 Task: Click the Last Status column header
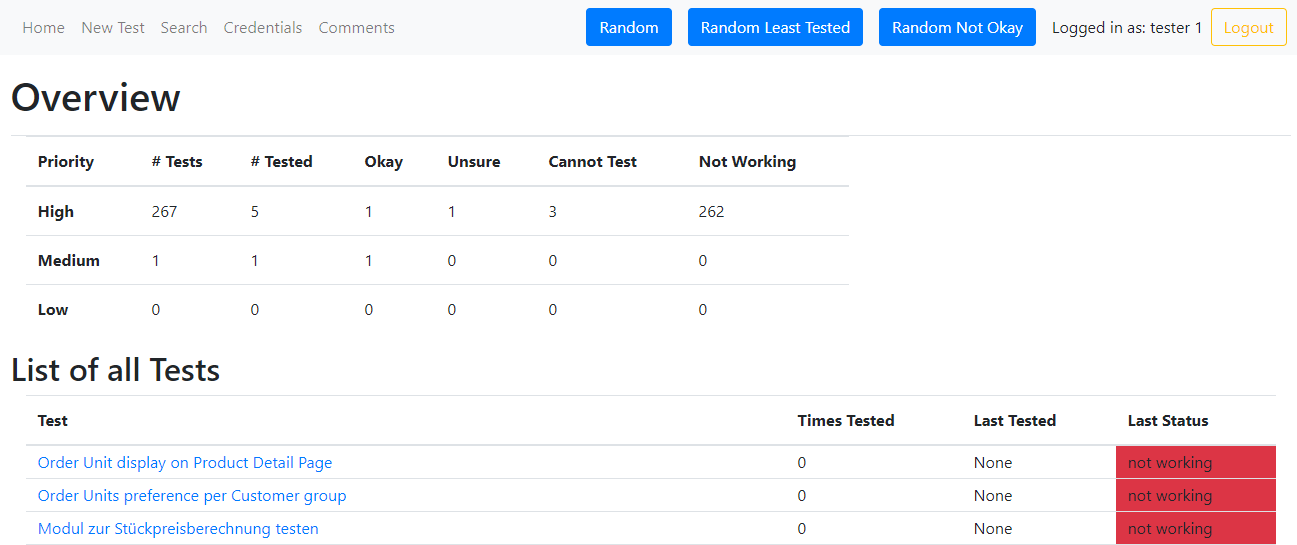pos(1168,421)
